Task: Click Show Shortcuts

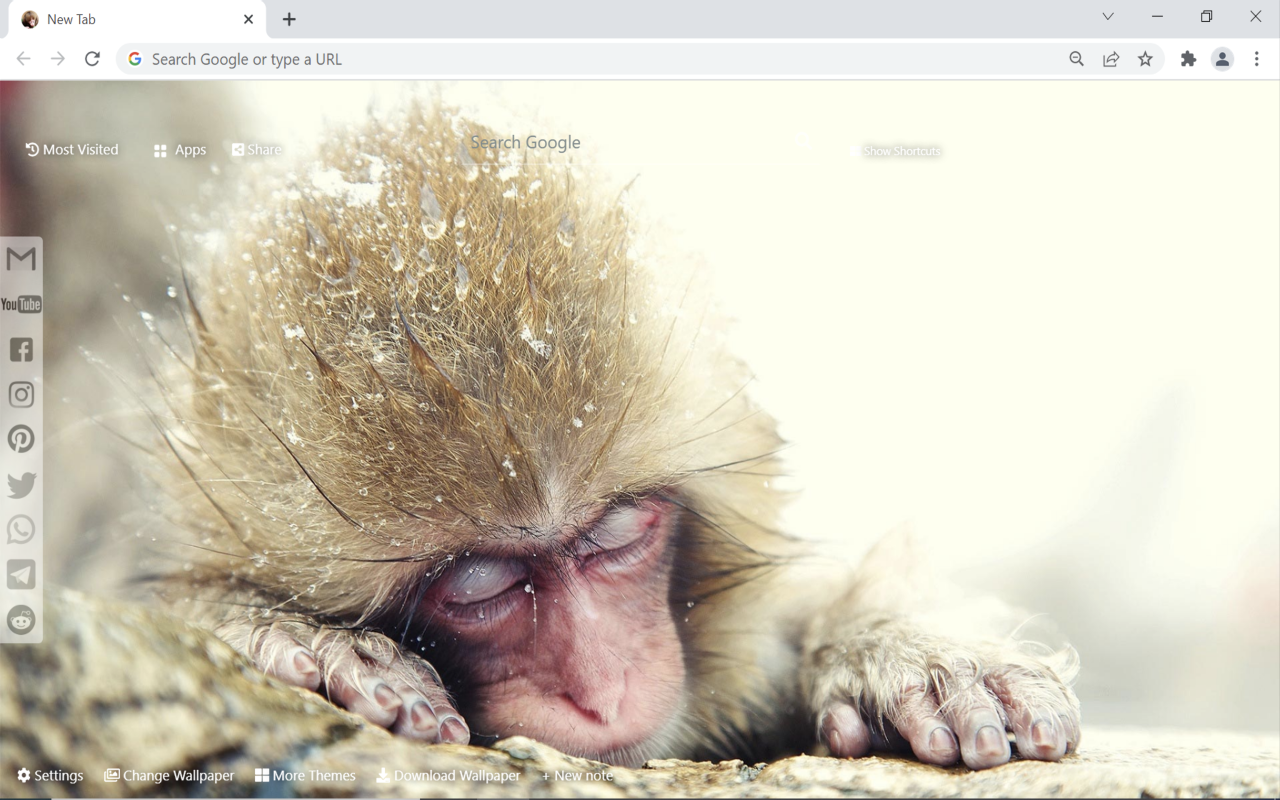Action: click(x=902, y=151)
